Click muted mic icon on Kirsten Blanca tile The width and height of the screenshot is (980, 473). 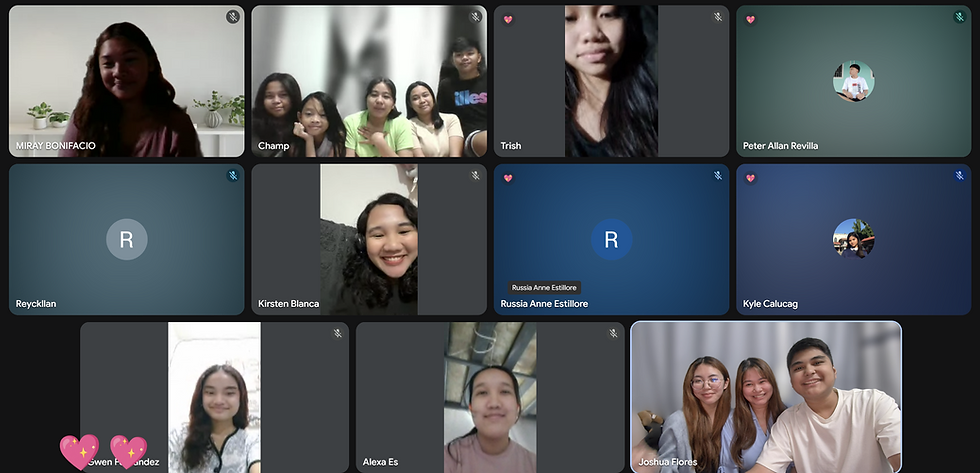476,176
